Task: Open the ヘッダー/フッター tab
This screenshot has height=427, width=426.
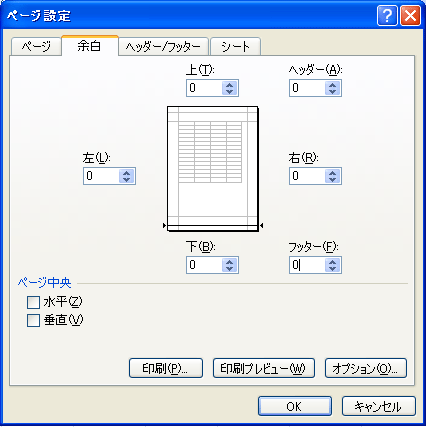Action: coord(163,46)
